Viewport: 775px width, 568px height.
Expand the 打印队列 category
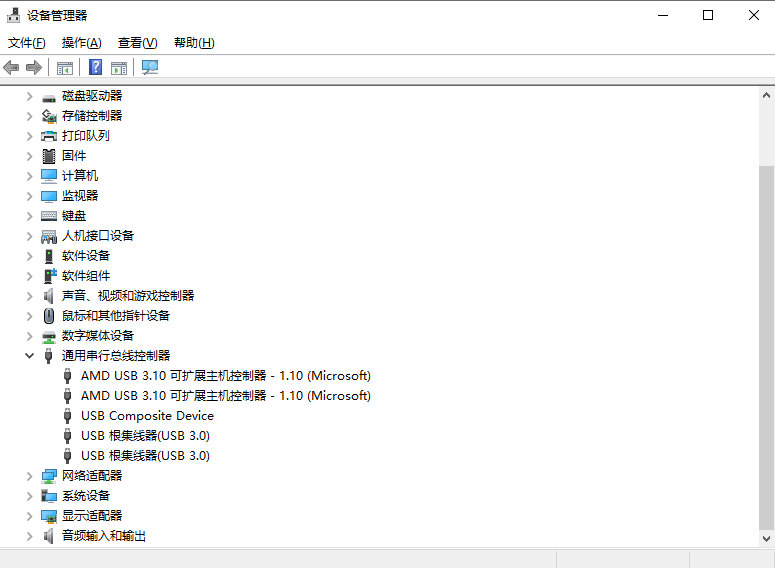click(30, 136)
